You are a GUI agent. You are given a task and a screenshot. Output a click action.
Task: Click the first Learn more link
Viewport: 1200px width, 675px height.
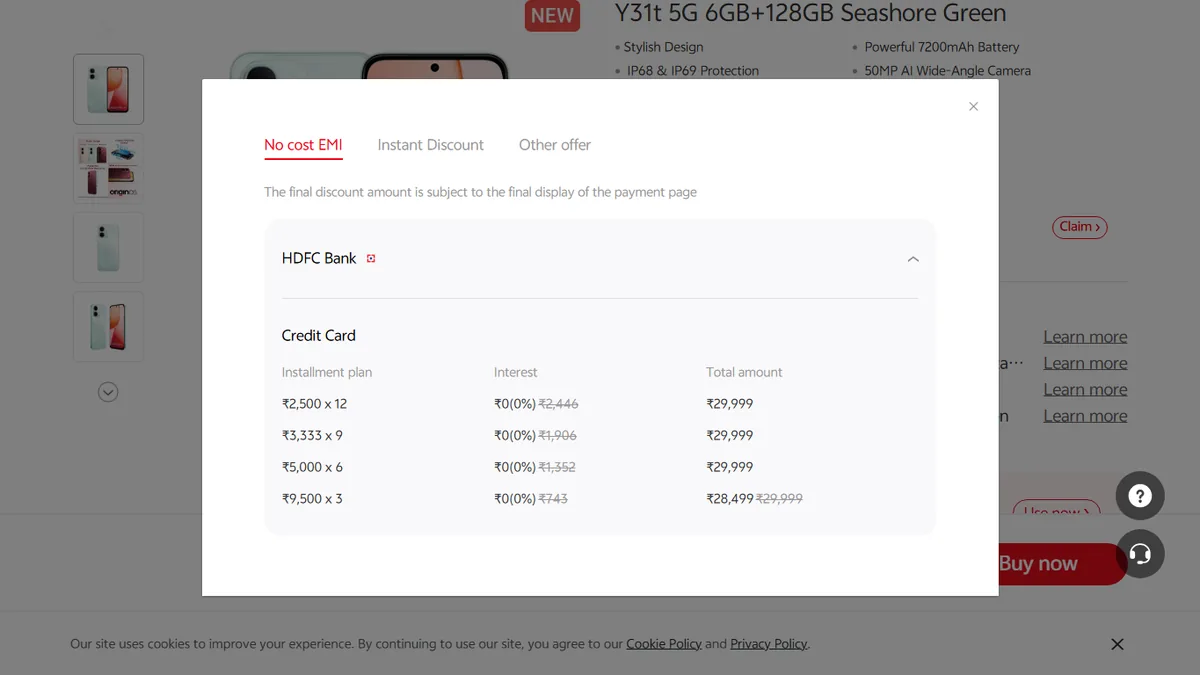click(1085, 337)
